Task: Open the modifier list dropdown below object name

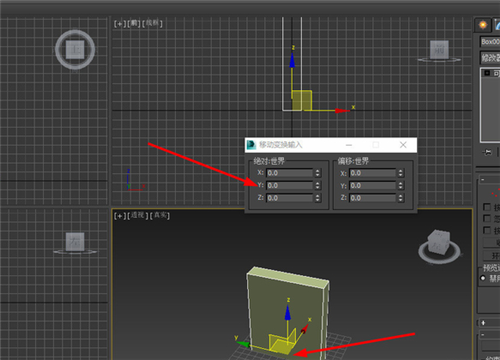Action: (490, 58)
